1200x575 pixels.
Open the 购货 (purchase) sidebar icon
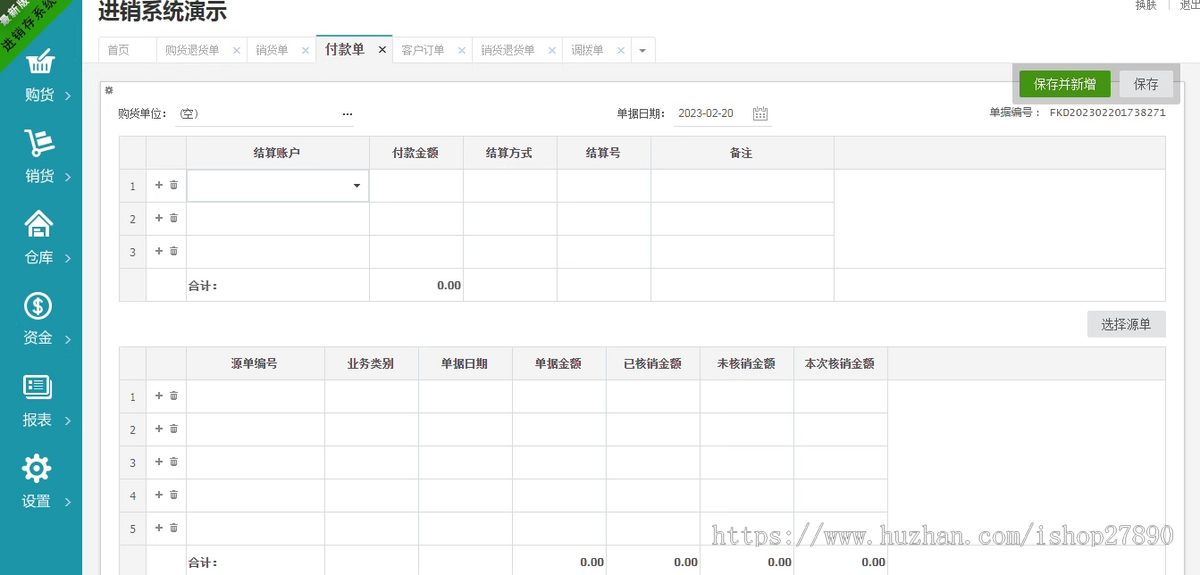point(40,63)
